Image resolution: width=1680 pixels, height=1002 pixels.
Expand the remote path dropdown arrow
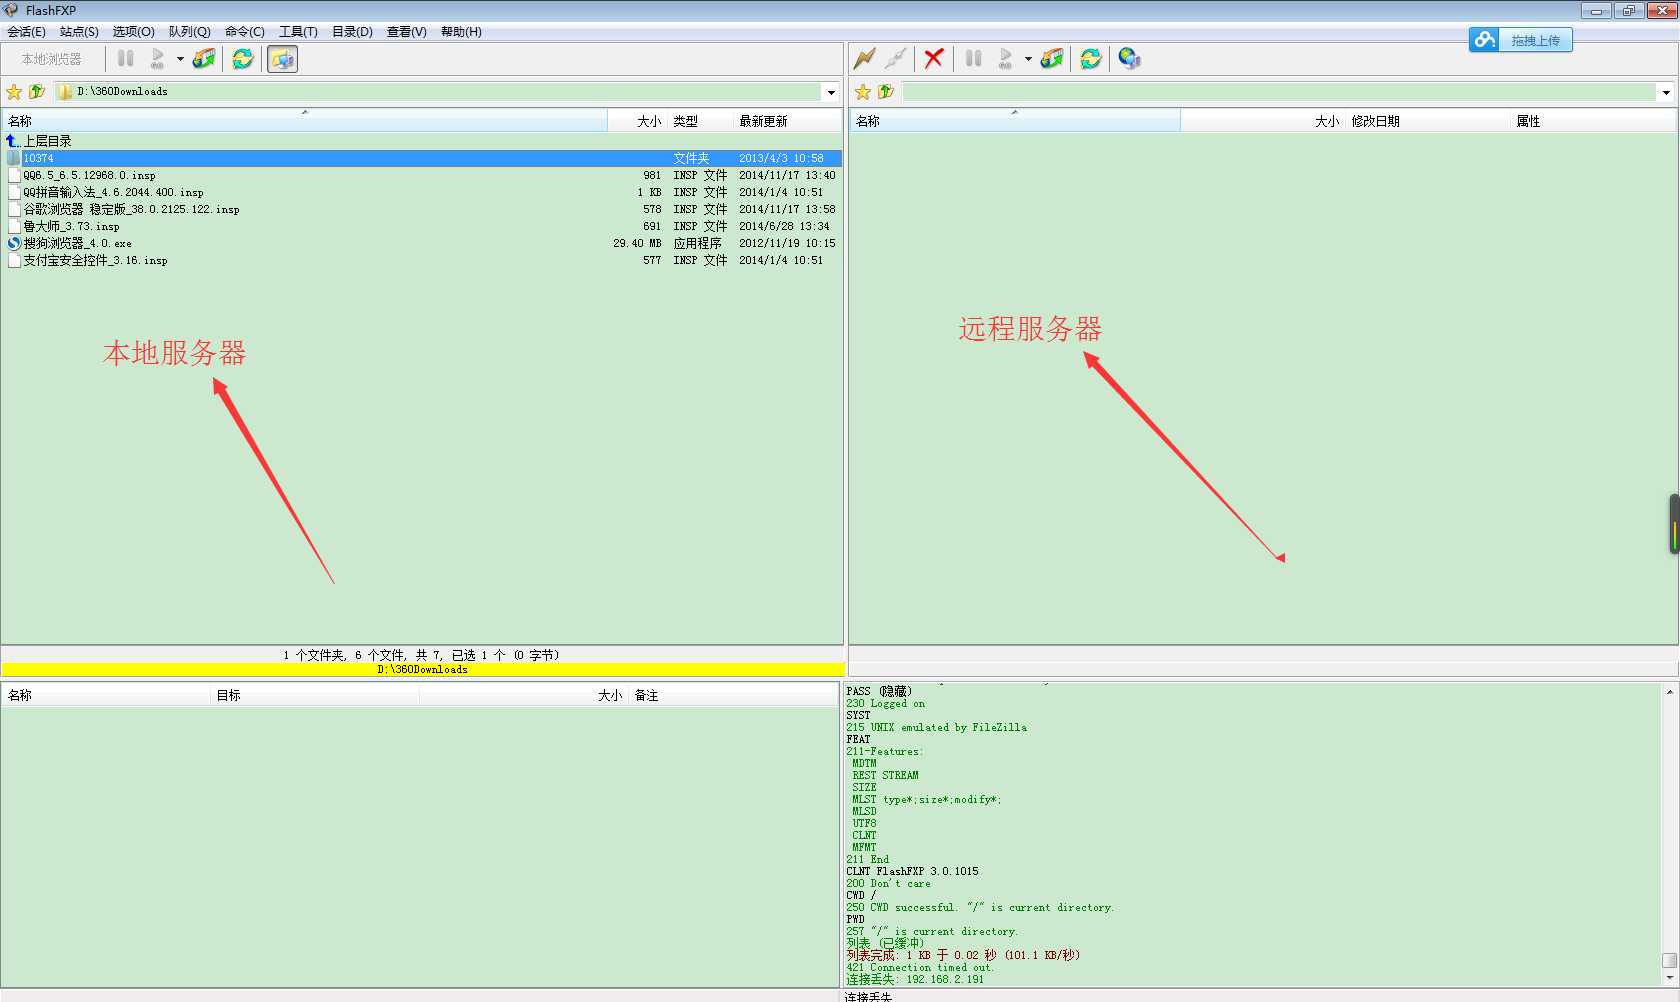point(1666,92)
